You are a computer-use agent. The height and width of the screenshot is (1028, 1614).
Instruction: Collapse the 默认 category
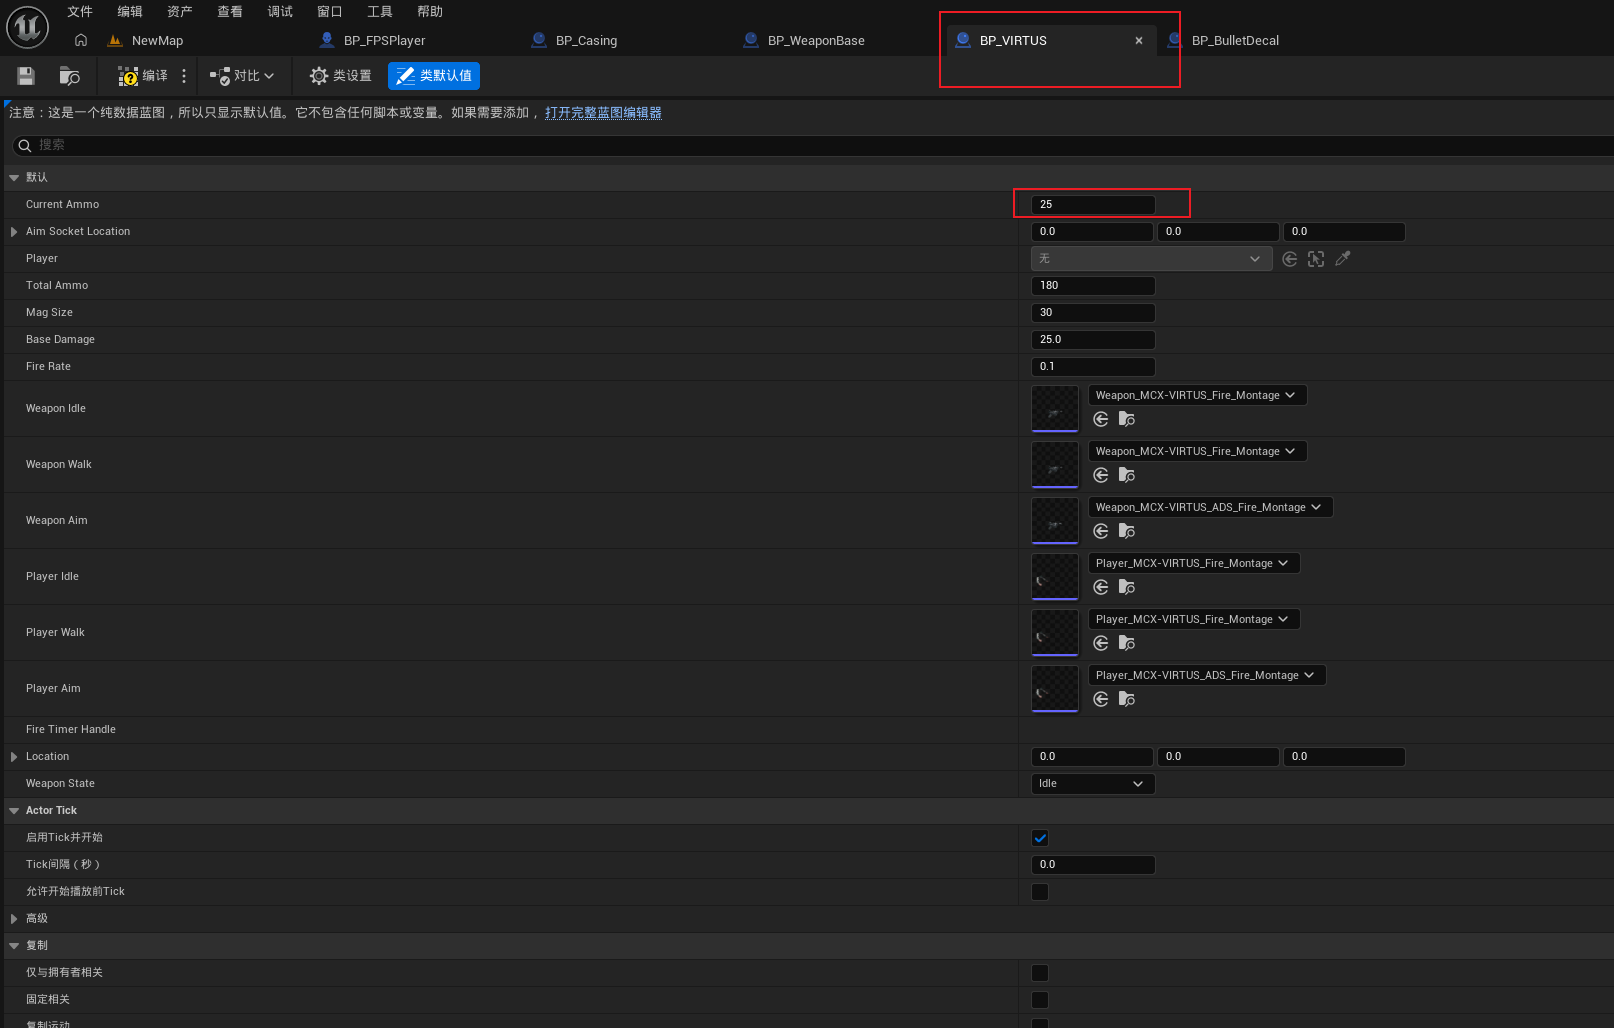click(14, 178)
